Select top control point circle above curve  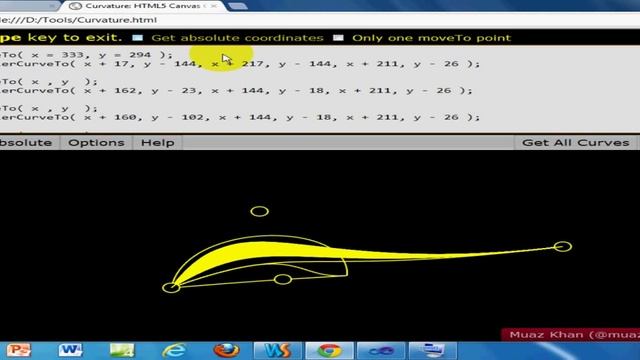[259, 211]
